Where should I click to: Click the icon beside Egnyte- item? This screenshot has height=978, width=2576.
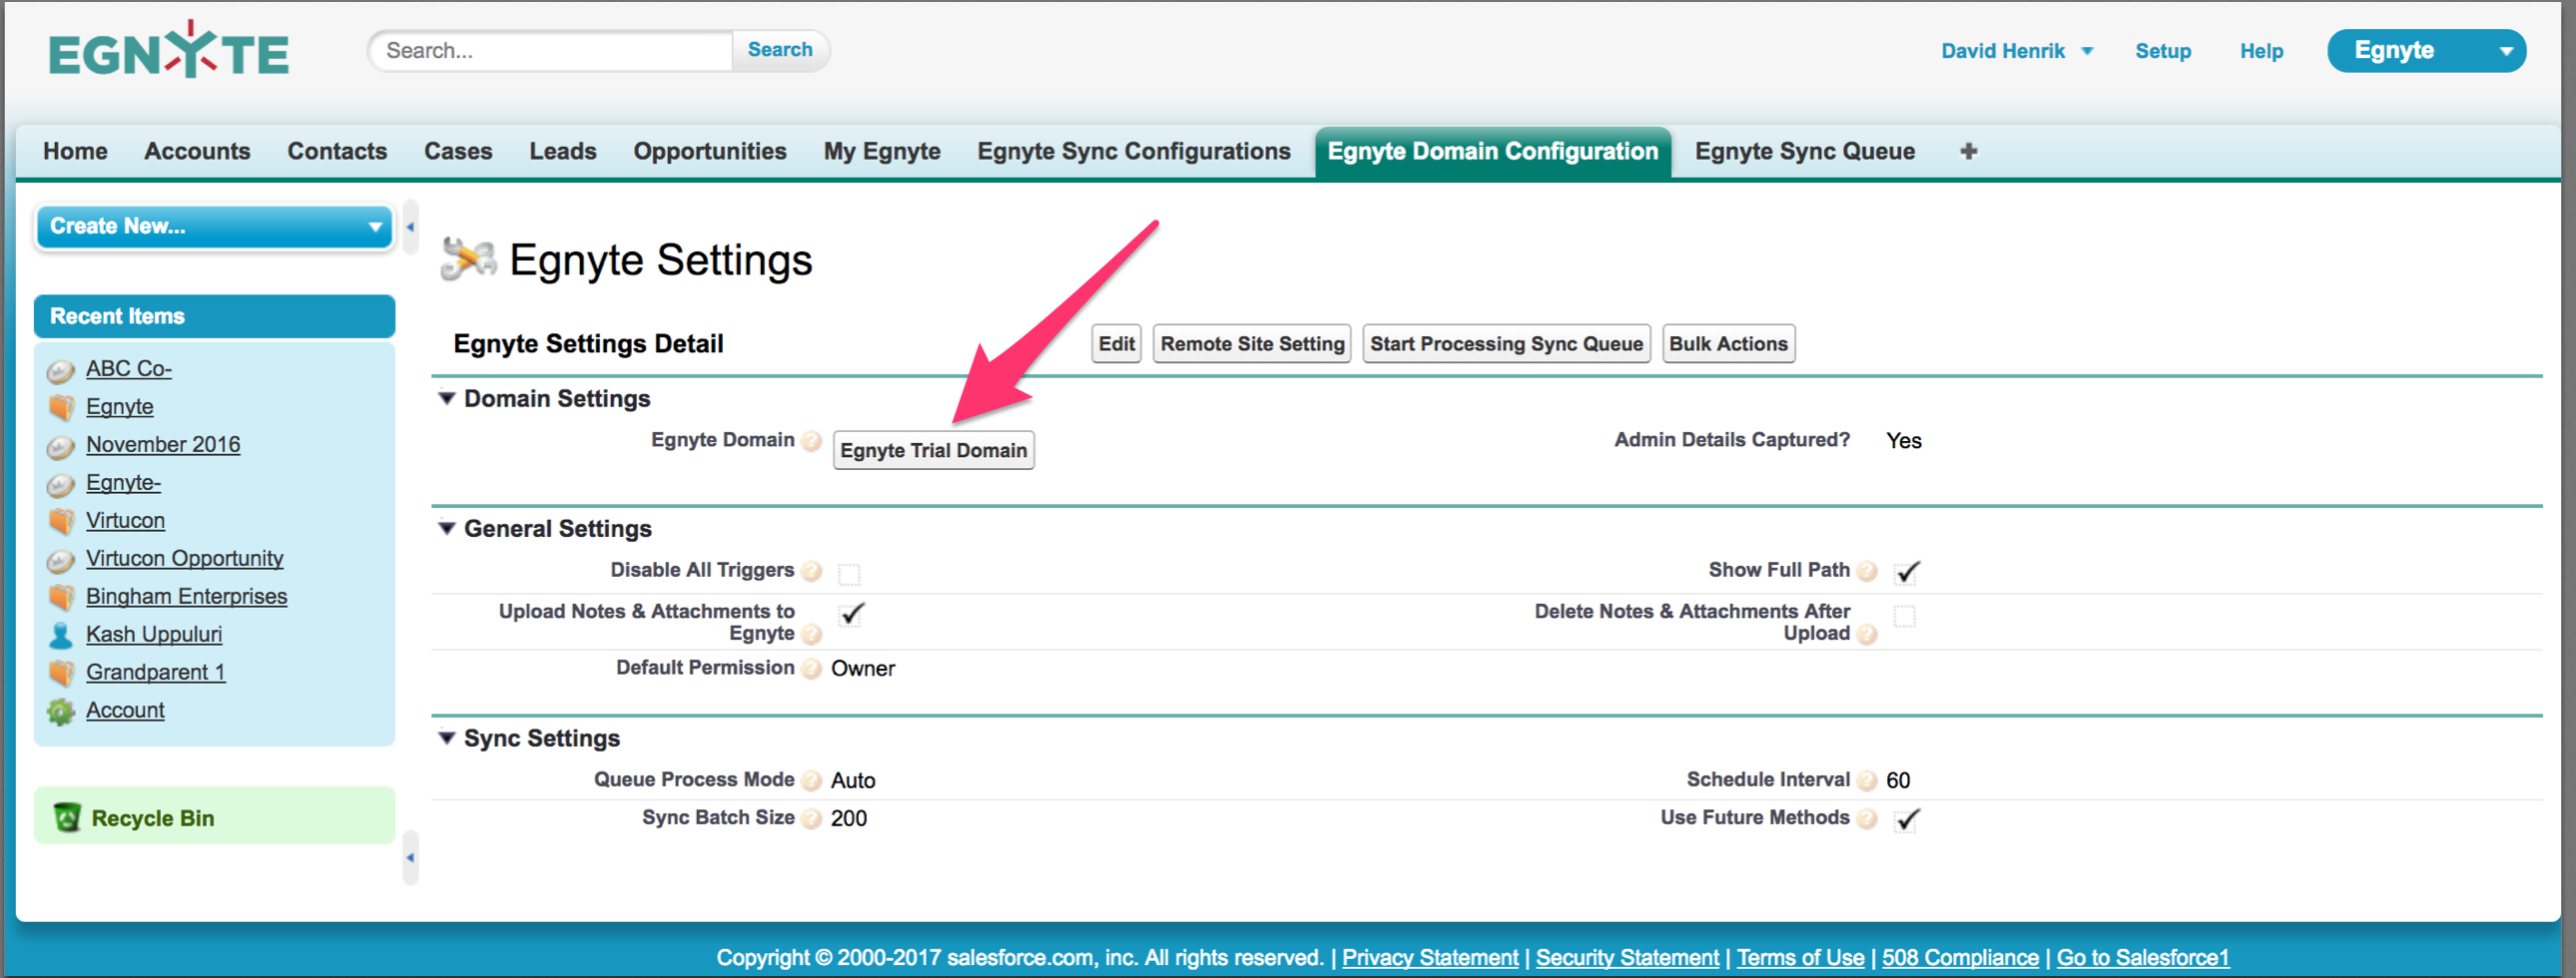61,484
